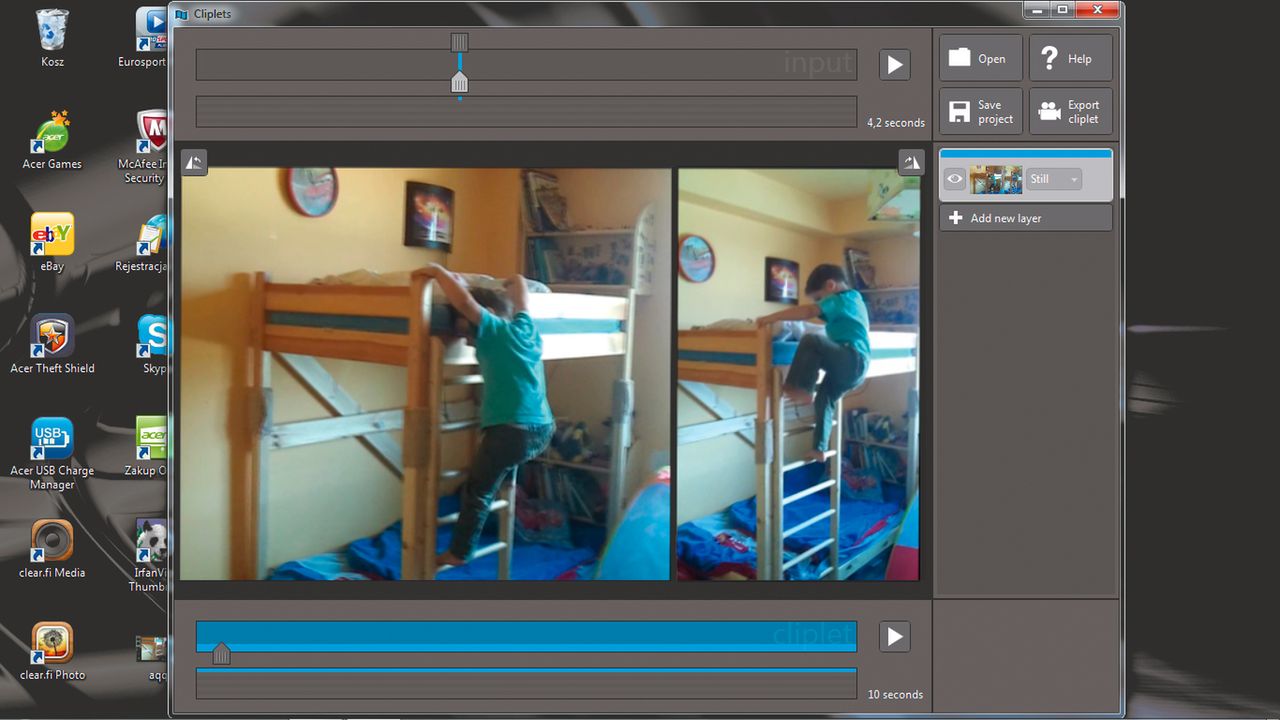Click the cliplet timeline handle
Screen dimensions: 1280x720
coord(222,654)
